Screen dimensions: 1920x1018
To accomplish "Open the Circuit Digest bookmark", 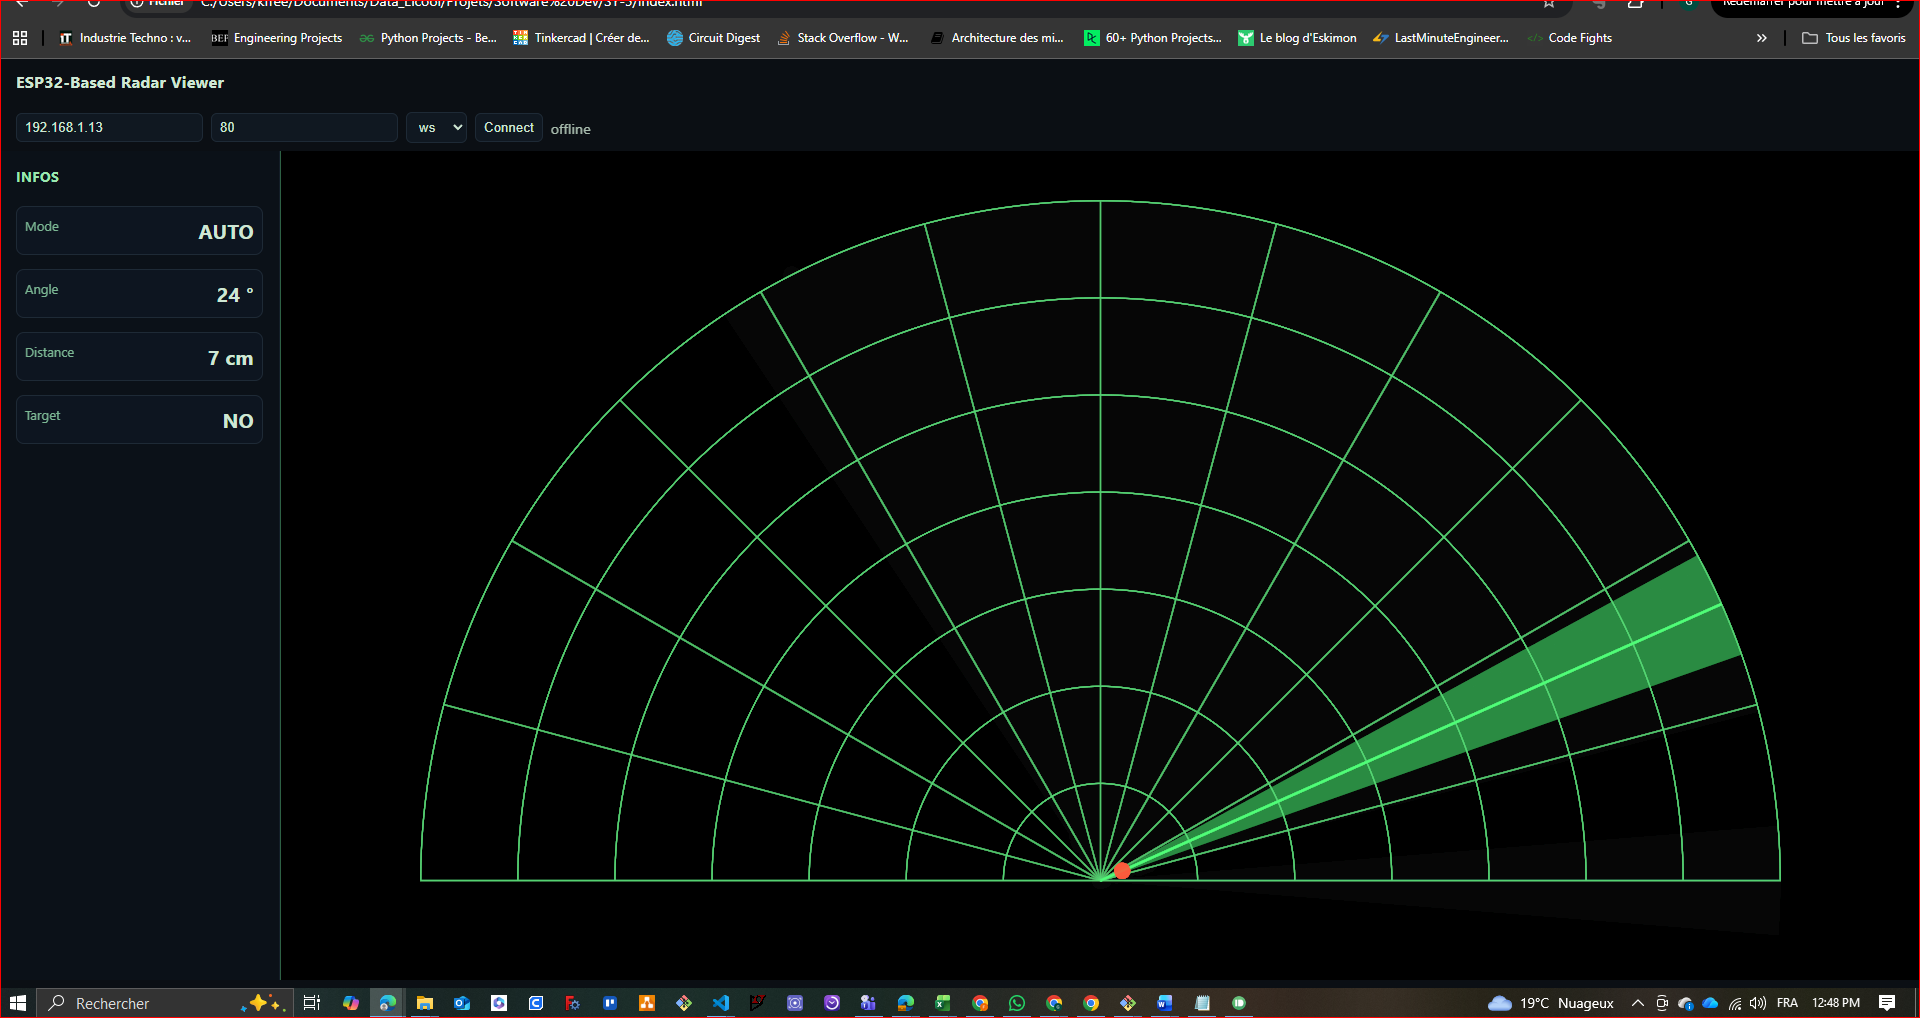I will click(x=714, y=38).
